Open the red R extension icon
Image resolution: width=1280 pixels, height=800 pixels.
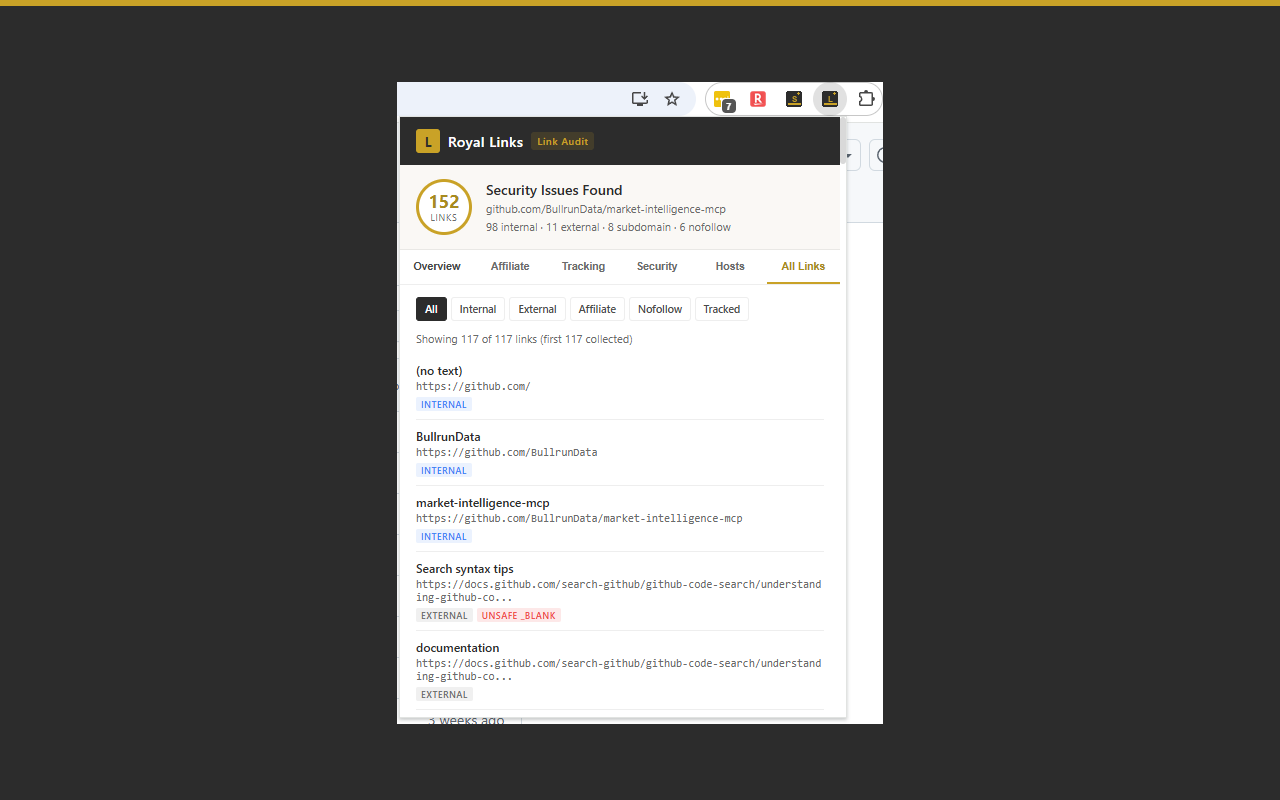pyautogui.click(x=758, y=99)
